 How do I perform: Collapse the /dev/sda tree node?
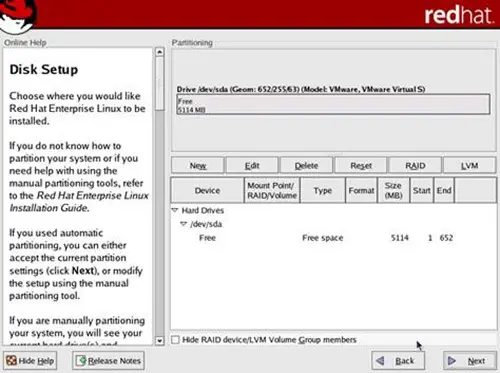click(x=183, y=224)
